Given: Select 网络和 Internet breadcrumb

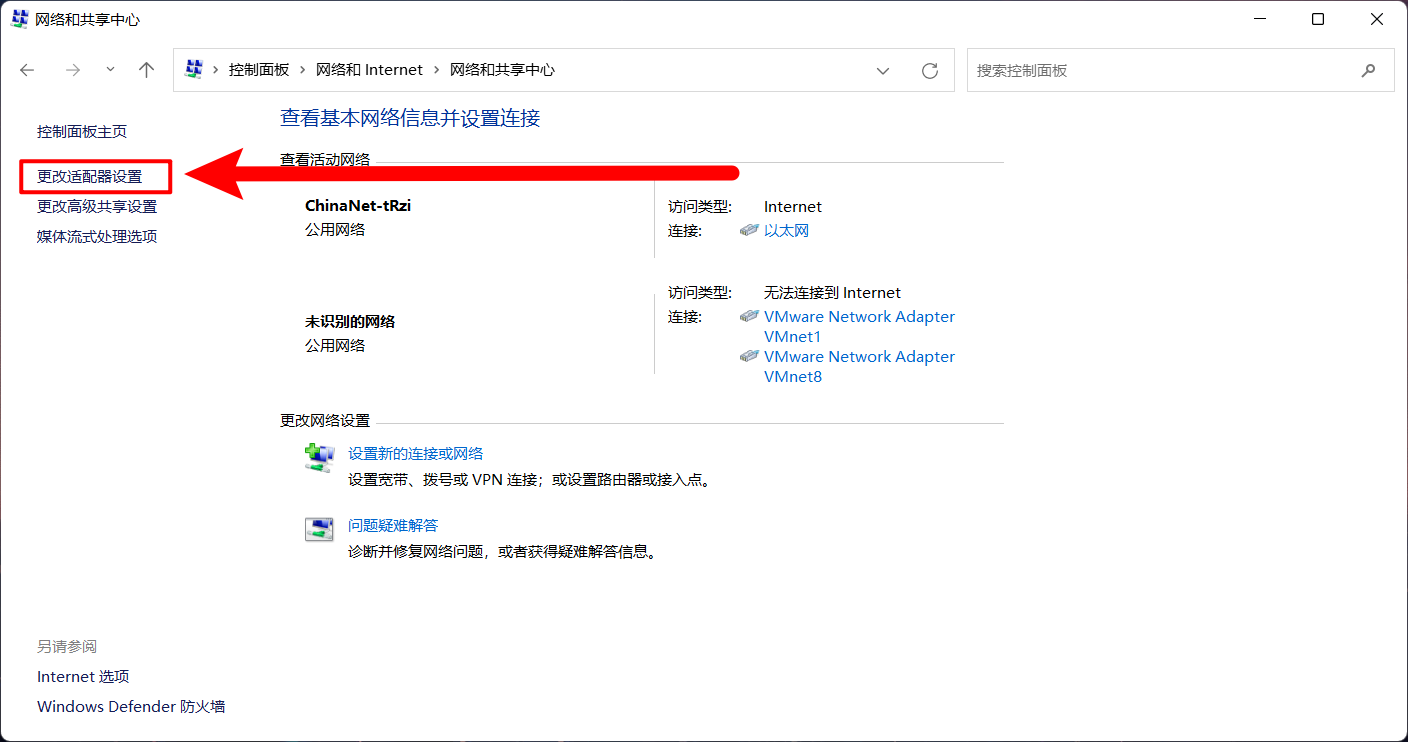Looking at the screenshot, I should [x=369, y=70].
